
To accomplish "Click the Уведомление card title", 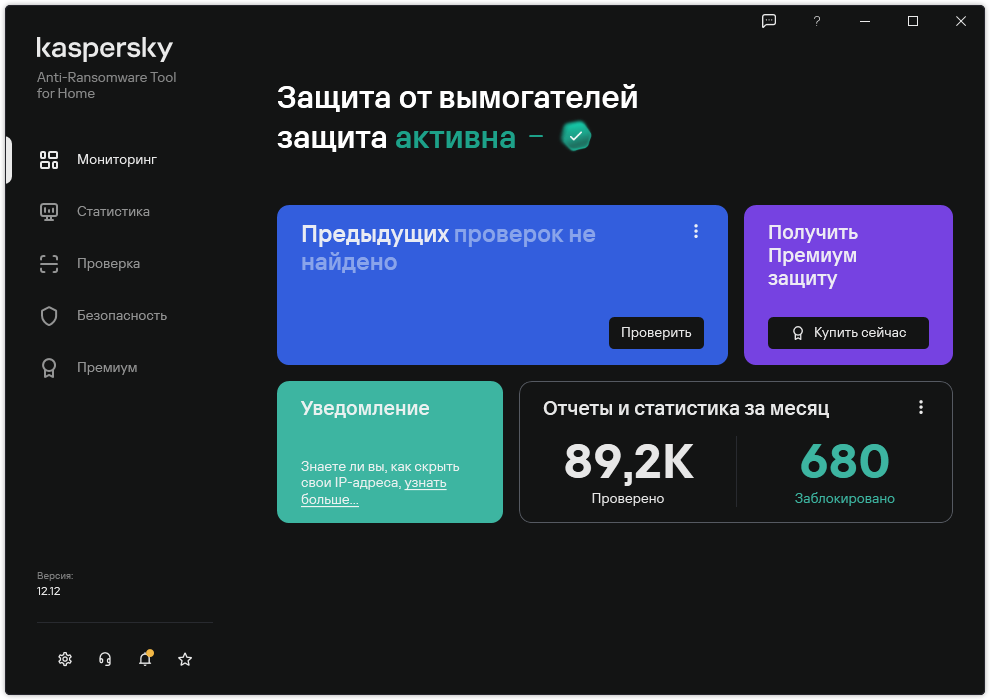I will 365,408.
